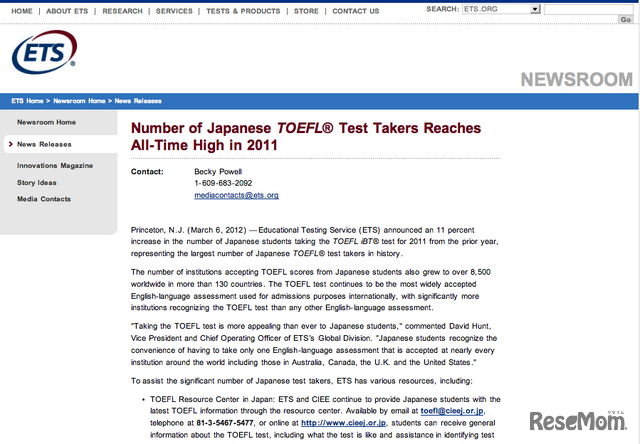This screenshot has height=444, width=640.
Task: Open CONTACT US page
Action: [x=355, y=11]
